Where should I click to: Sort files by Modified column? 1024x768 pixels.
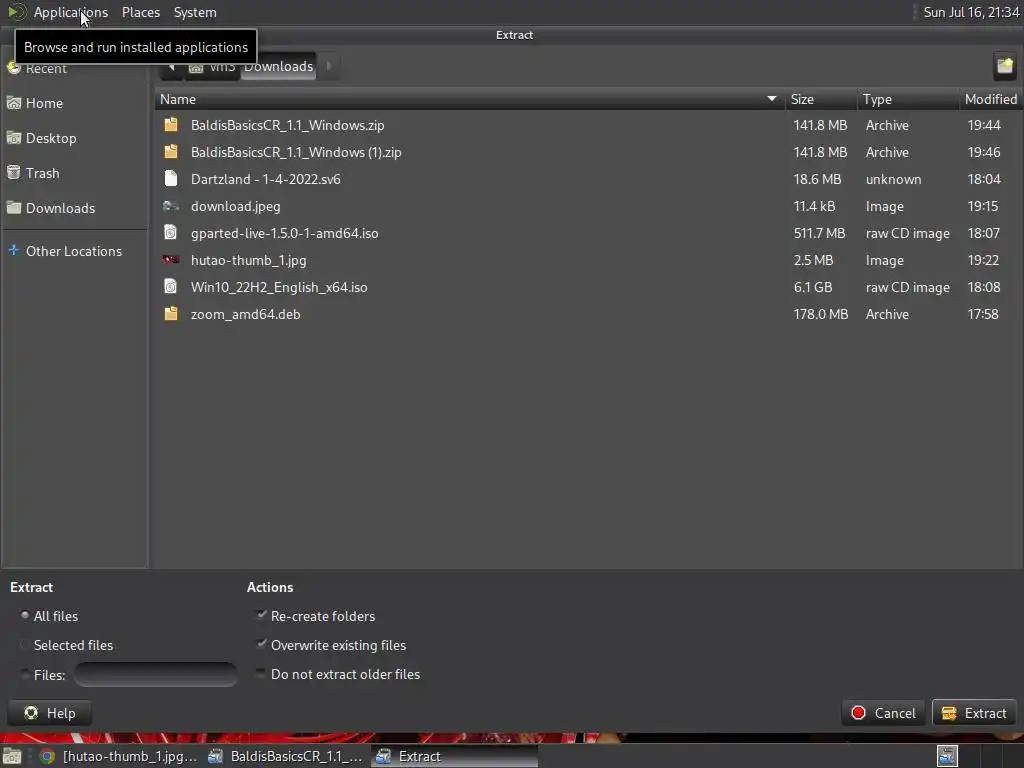990,99
